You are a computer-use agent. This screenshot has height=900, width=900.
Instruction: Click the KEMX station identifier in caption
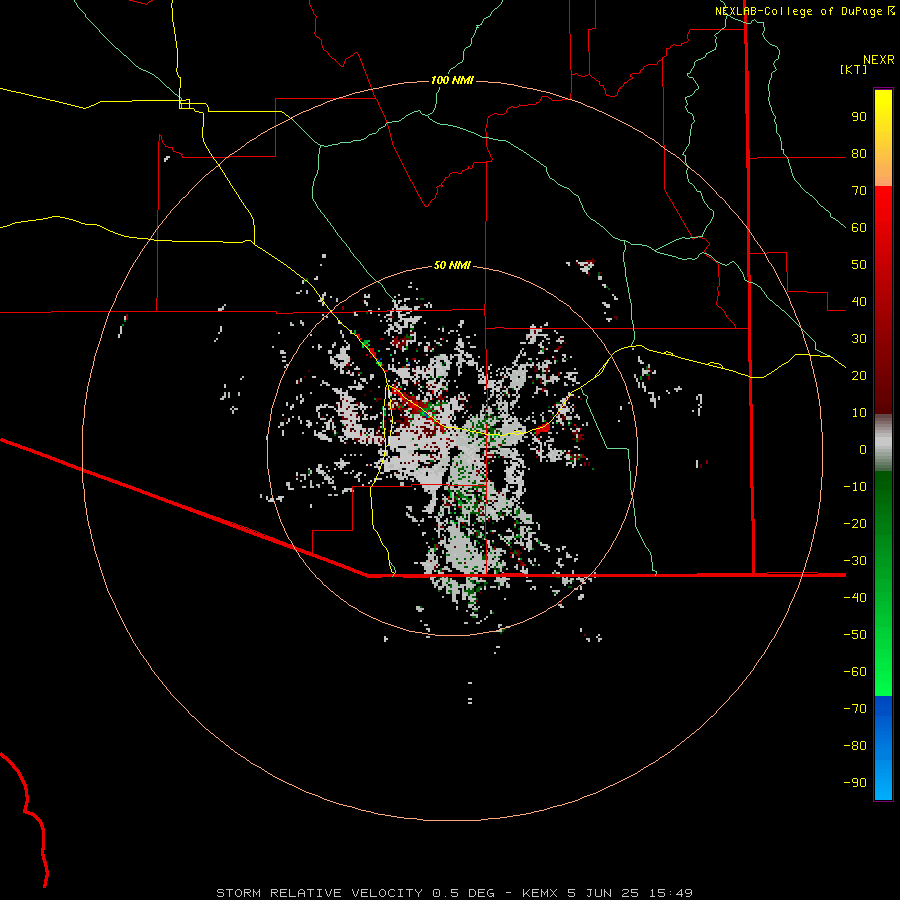pyautogui.click(x=540, y=893)
